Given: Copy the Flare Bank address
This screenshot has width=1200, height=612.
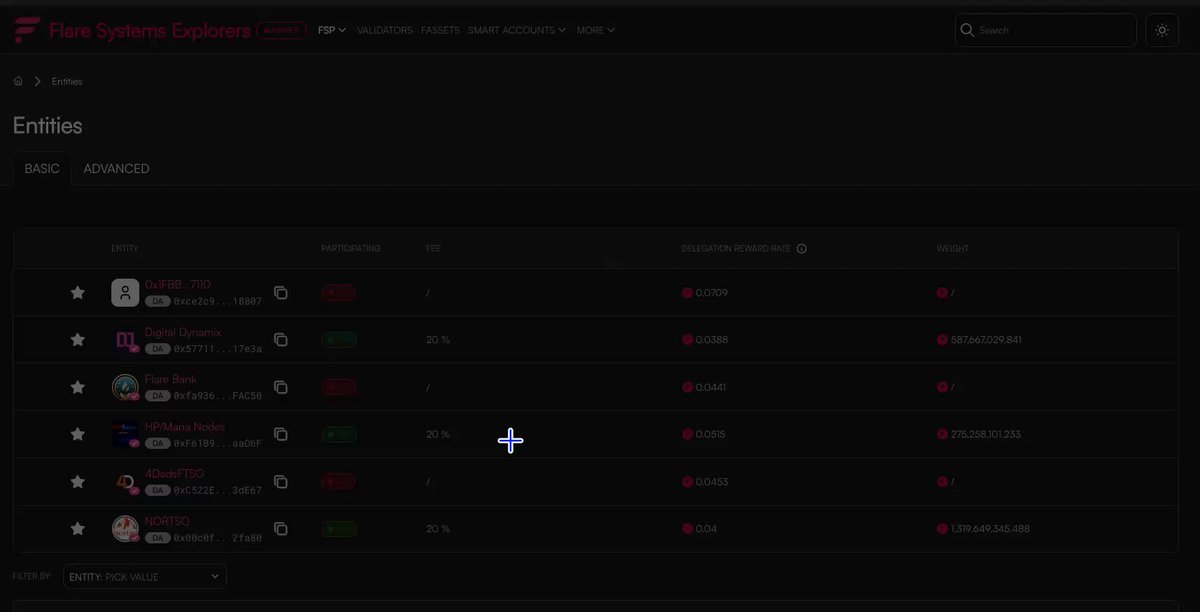Looking at the screenshot, I should click(281, 387).
